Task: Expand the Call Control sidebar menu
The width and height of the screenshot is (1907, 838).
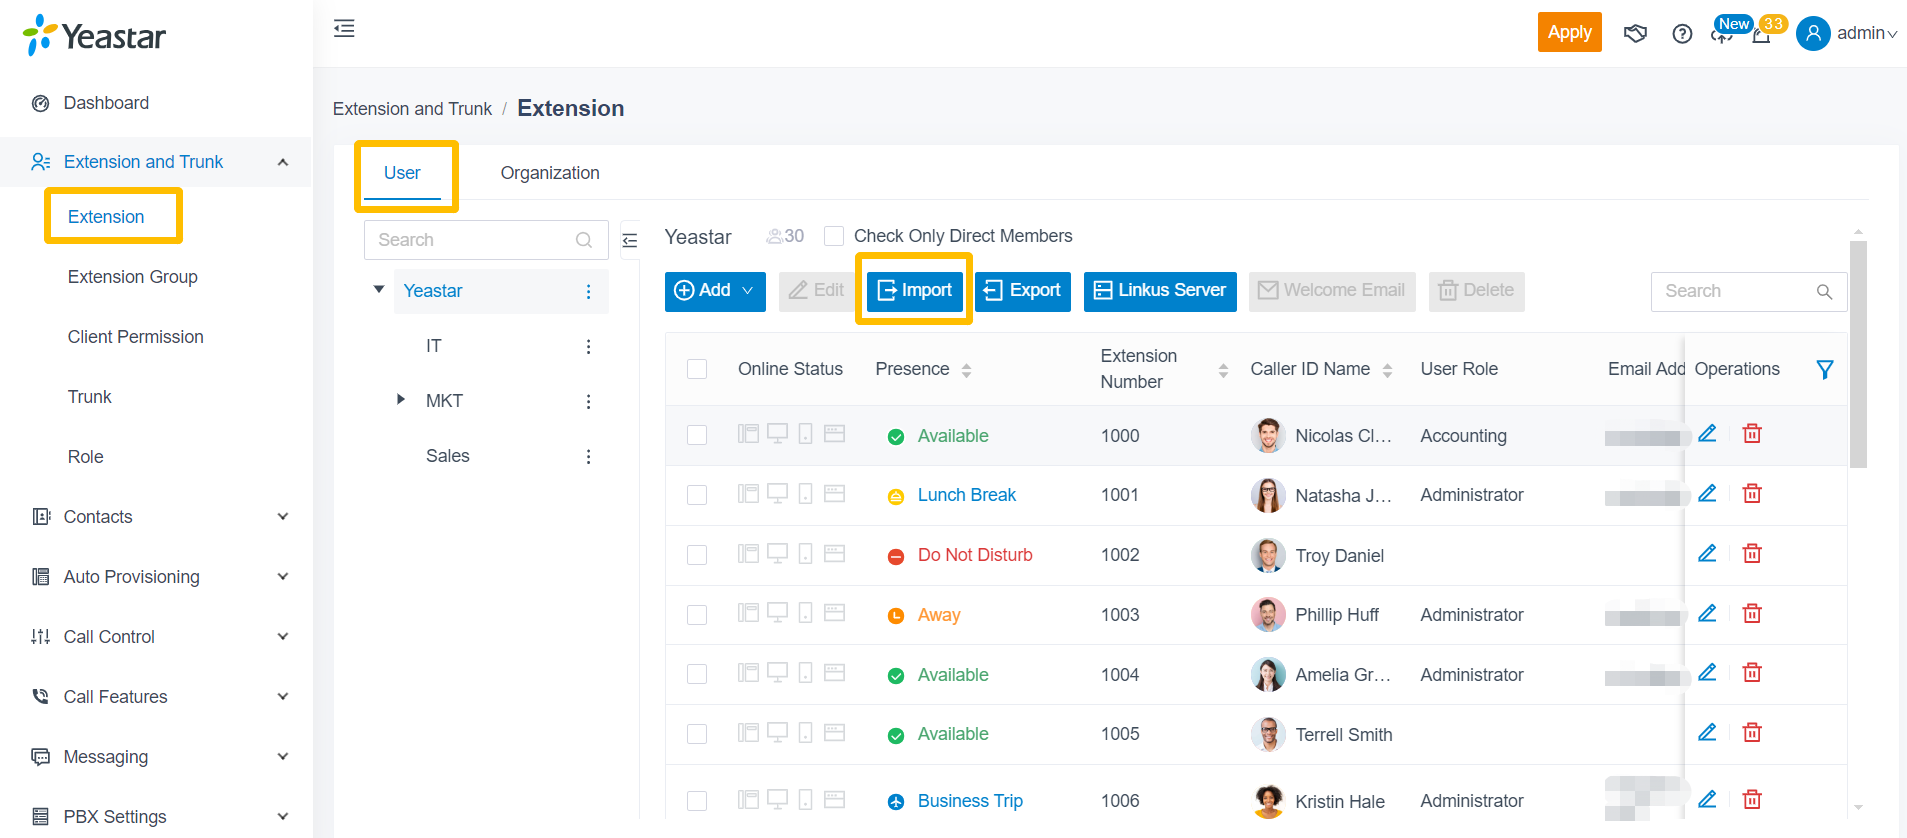Action: pyautogui.click(x=283, y=637)
